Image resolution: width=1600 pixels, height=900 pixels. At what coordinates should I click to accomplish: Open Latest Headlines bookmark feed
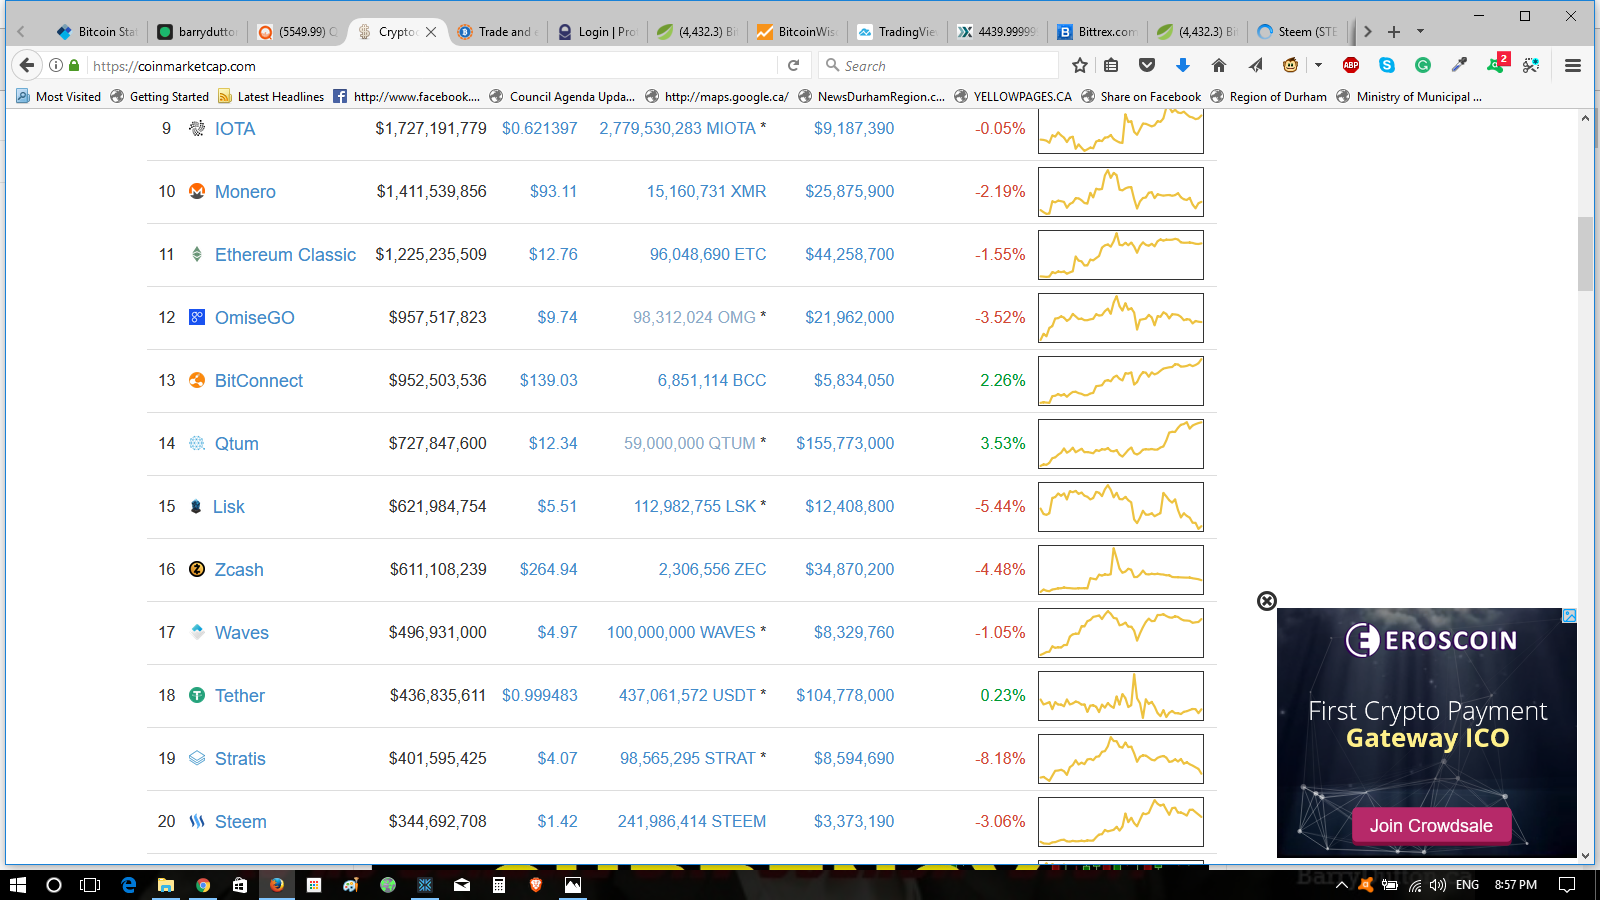click(271, 96)
